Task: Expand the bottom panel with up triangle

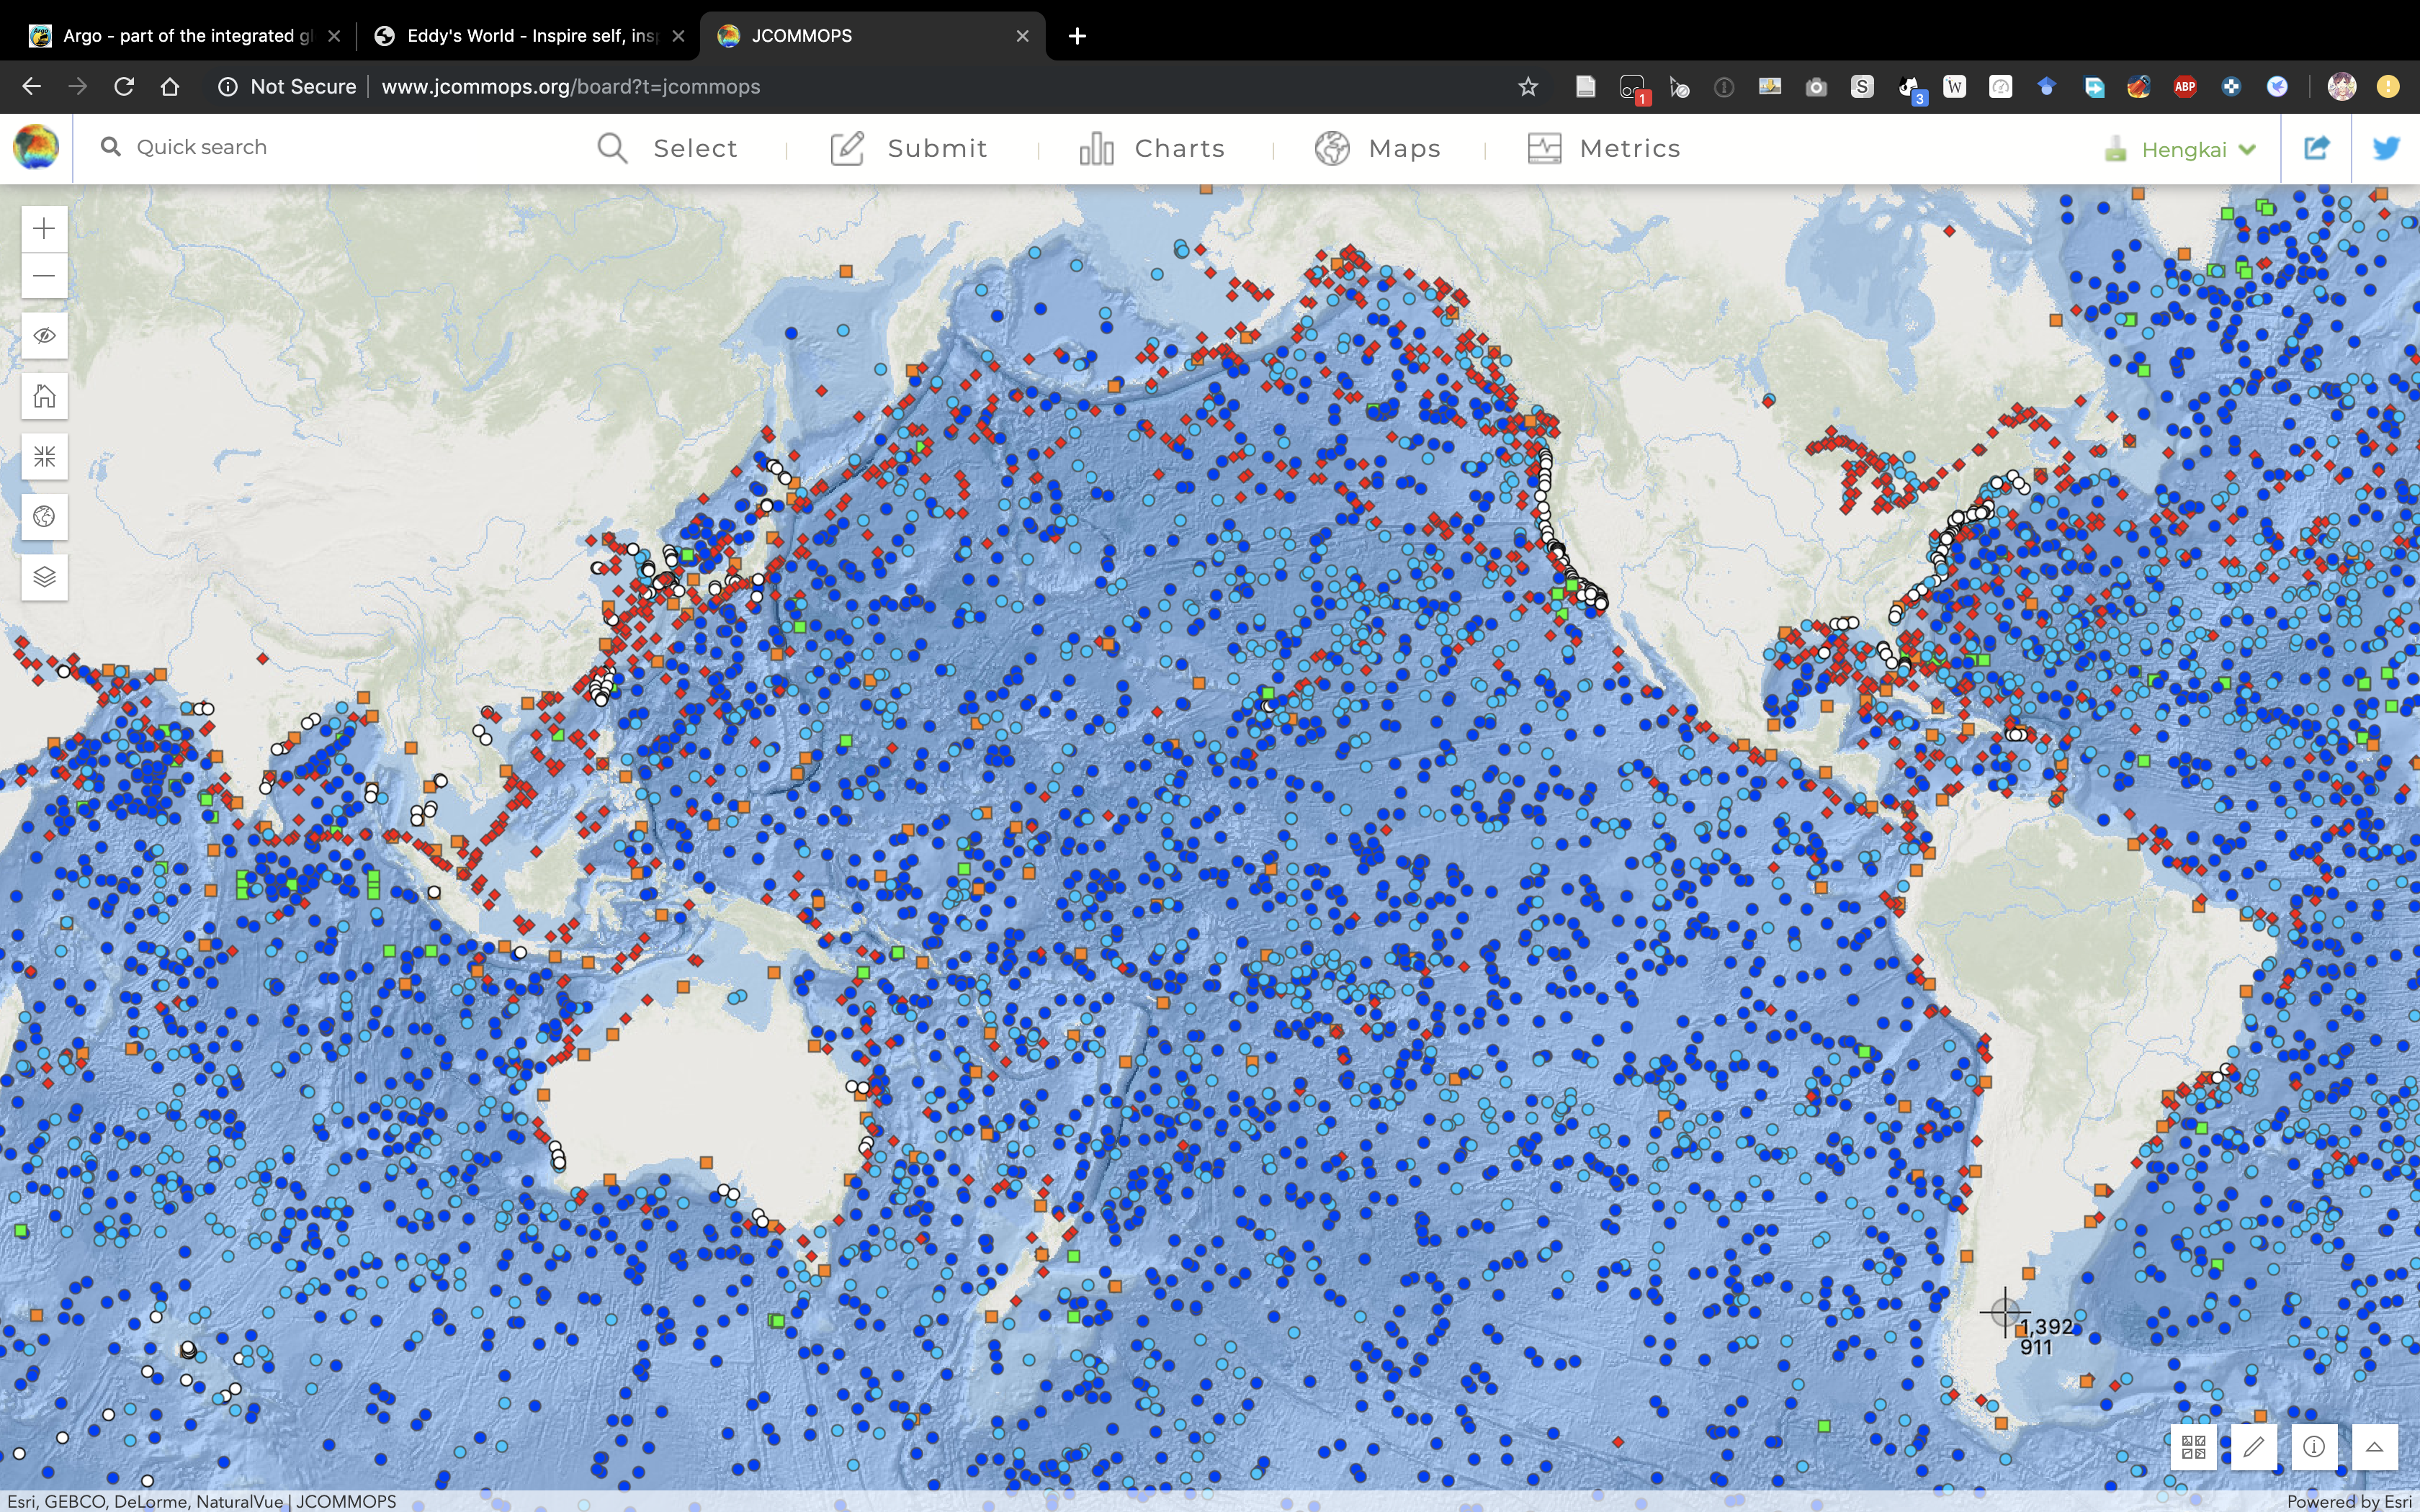Action: tap(2374, 1446)
